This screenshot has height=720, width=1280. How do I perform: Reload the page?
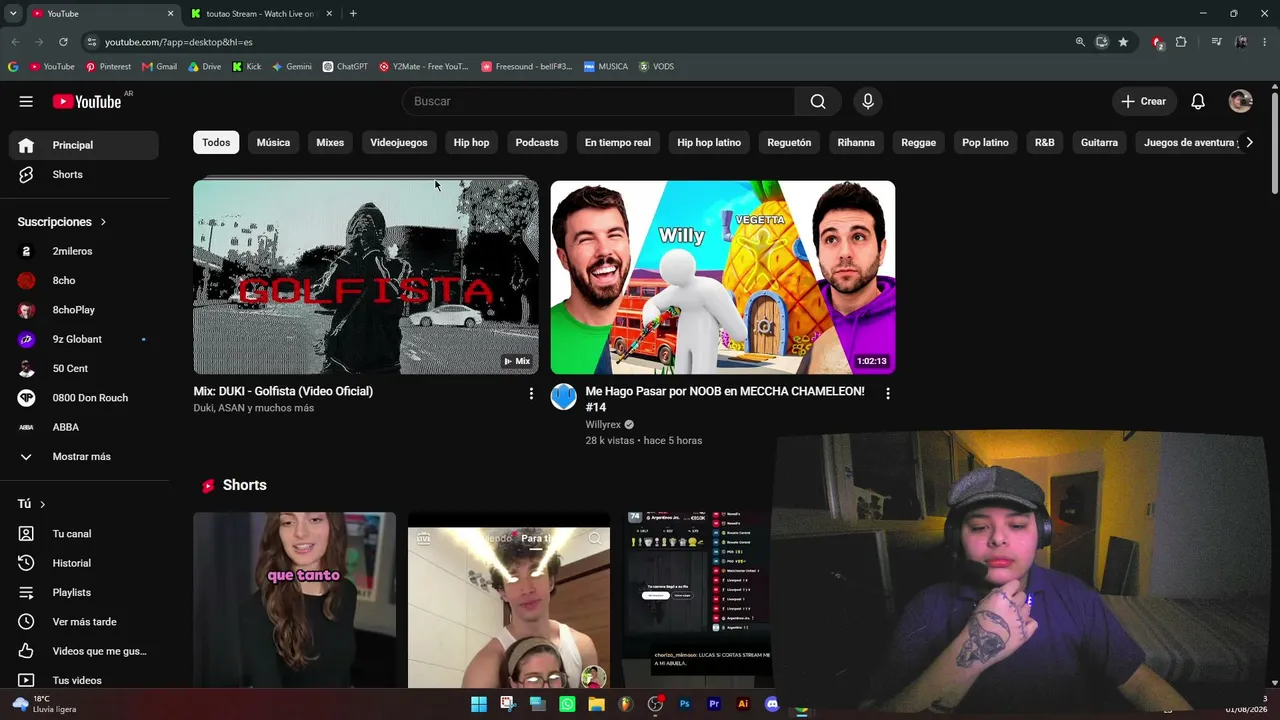point(63,42)
